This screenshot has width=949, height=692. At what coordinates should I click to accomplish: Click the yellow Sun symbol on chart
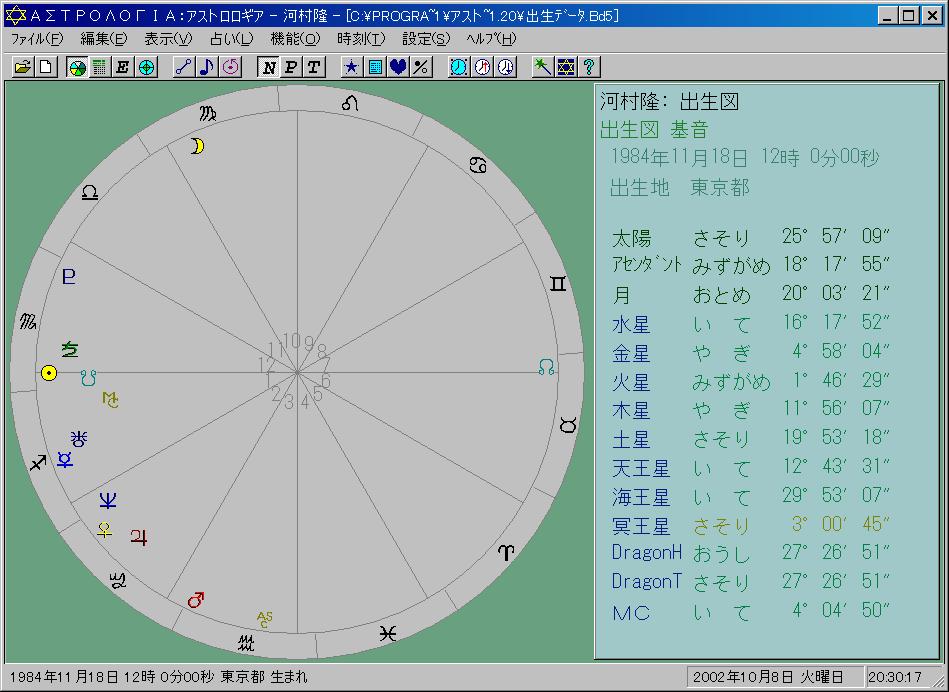click(x=48, y=373)
